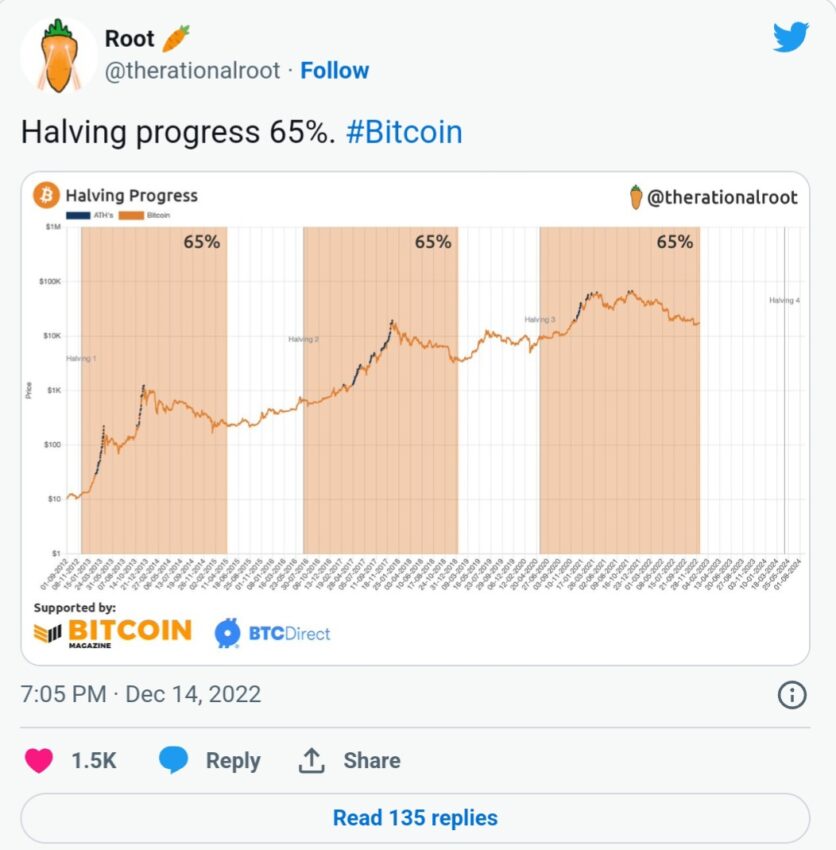
Task: Click the Read 135 replies button
Action: coord(415,817)
